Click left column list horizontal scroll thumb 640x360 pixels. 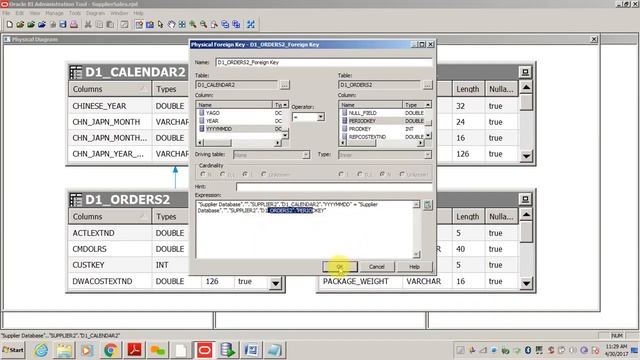pos(217,143)
